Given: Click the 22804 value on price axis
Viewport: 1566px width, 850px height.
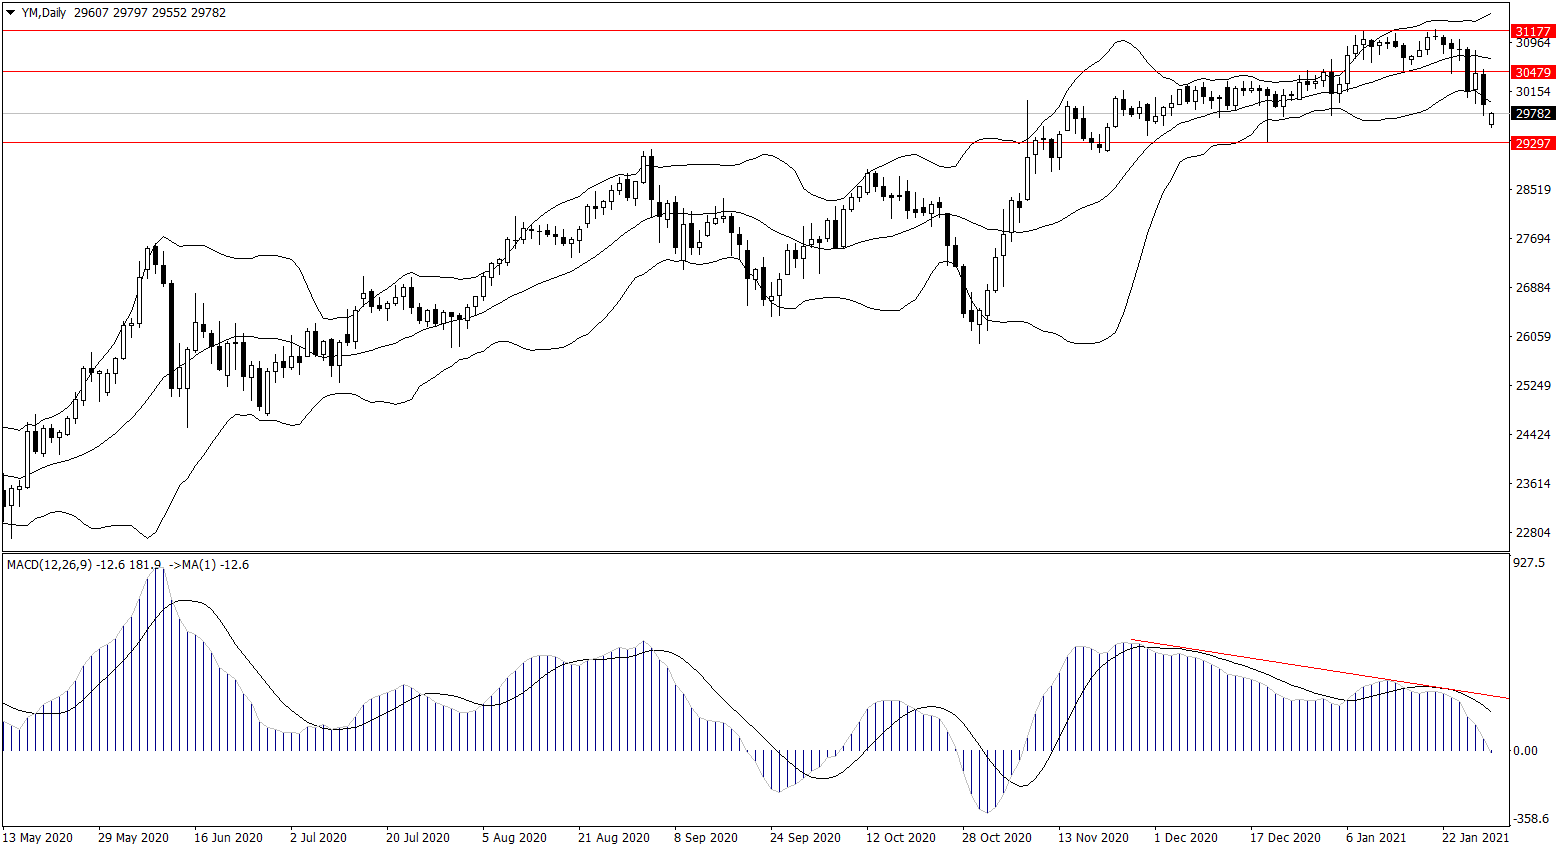Looking at the screenshot, I should click(x=1533, y=533).
